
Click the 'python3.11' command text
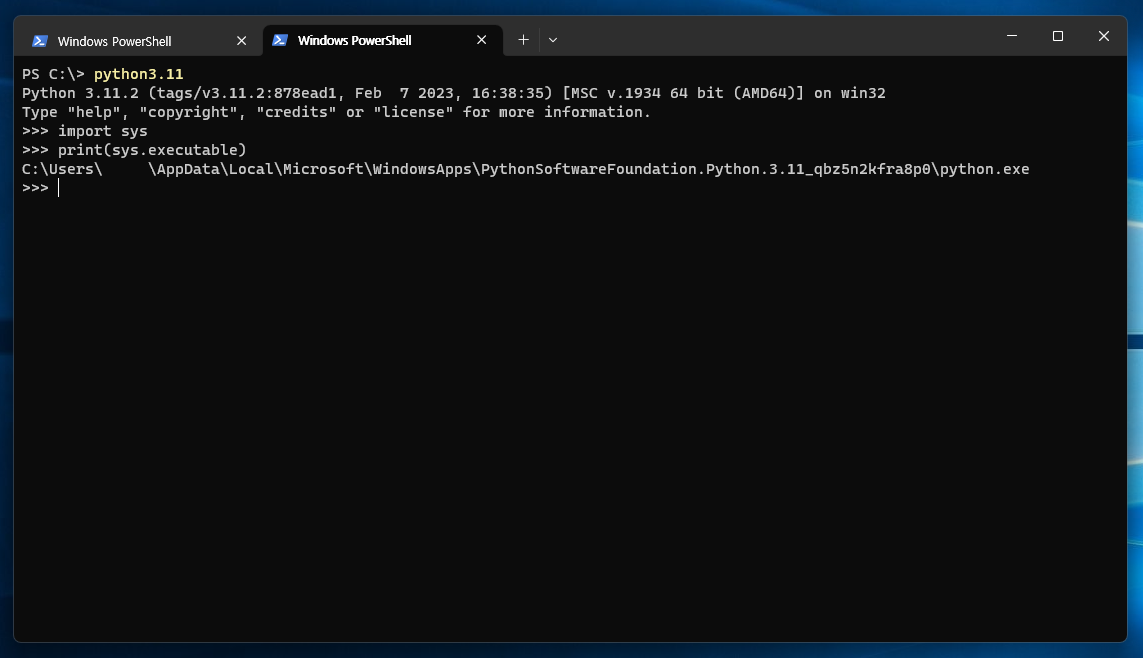(x=139, y=74)
